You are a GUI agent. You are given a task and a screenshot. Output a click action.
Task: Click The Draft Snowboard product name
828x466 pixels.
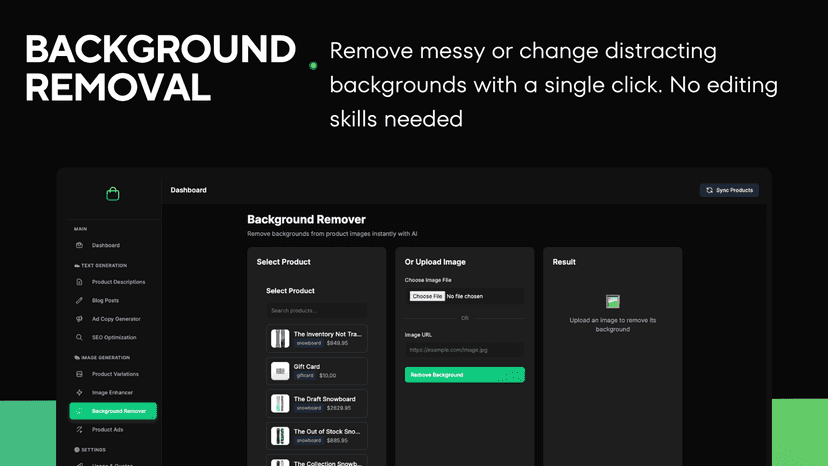(x=324, y=399)
